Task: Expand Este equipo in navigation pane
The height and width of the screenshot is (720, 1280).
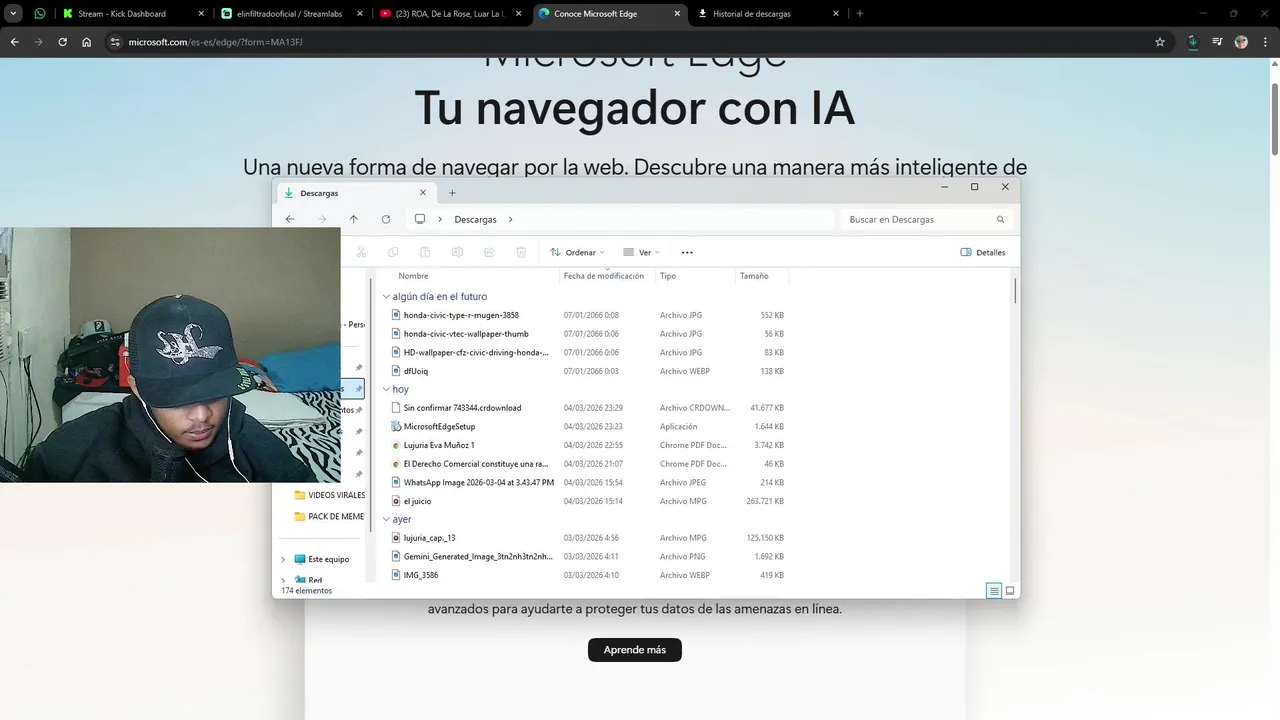Action: (x=283, y=560)
